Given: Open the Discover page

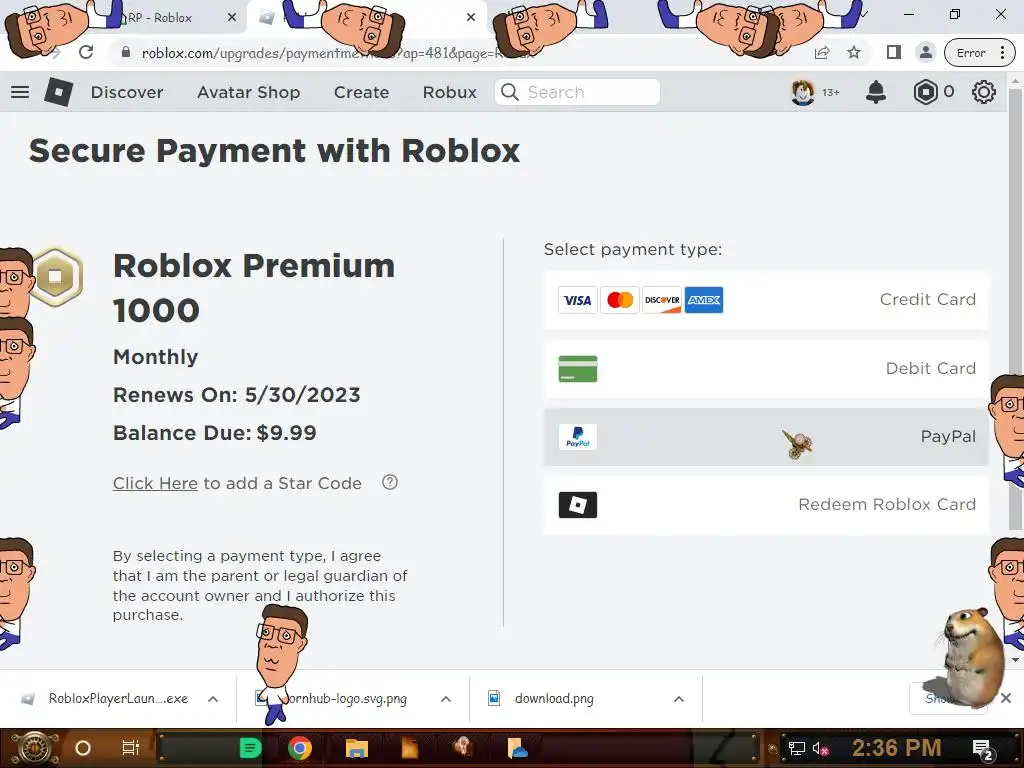Looking at the screenshot, I should (127, 93).
